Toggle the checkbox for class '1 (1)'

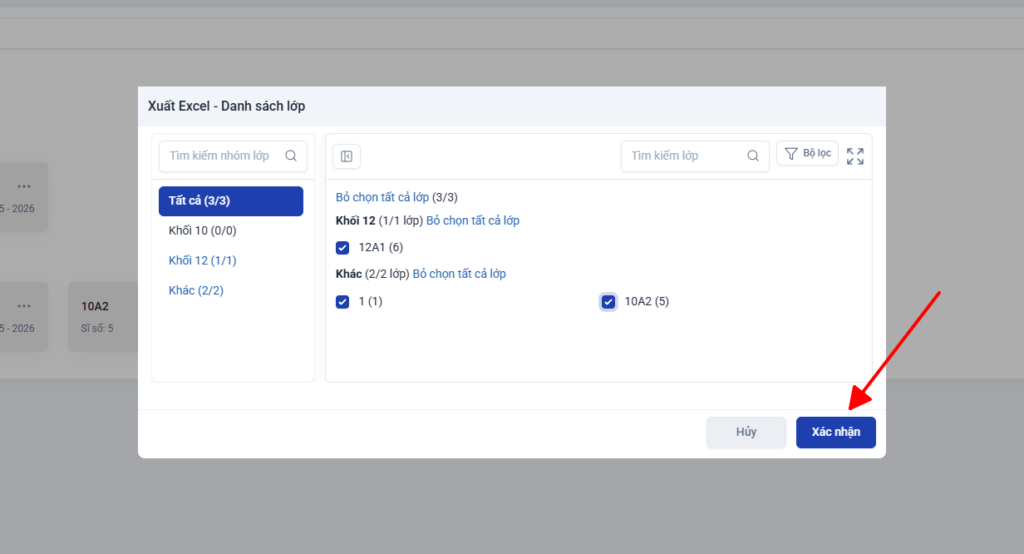(343, 301)
